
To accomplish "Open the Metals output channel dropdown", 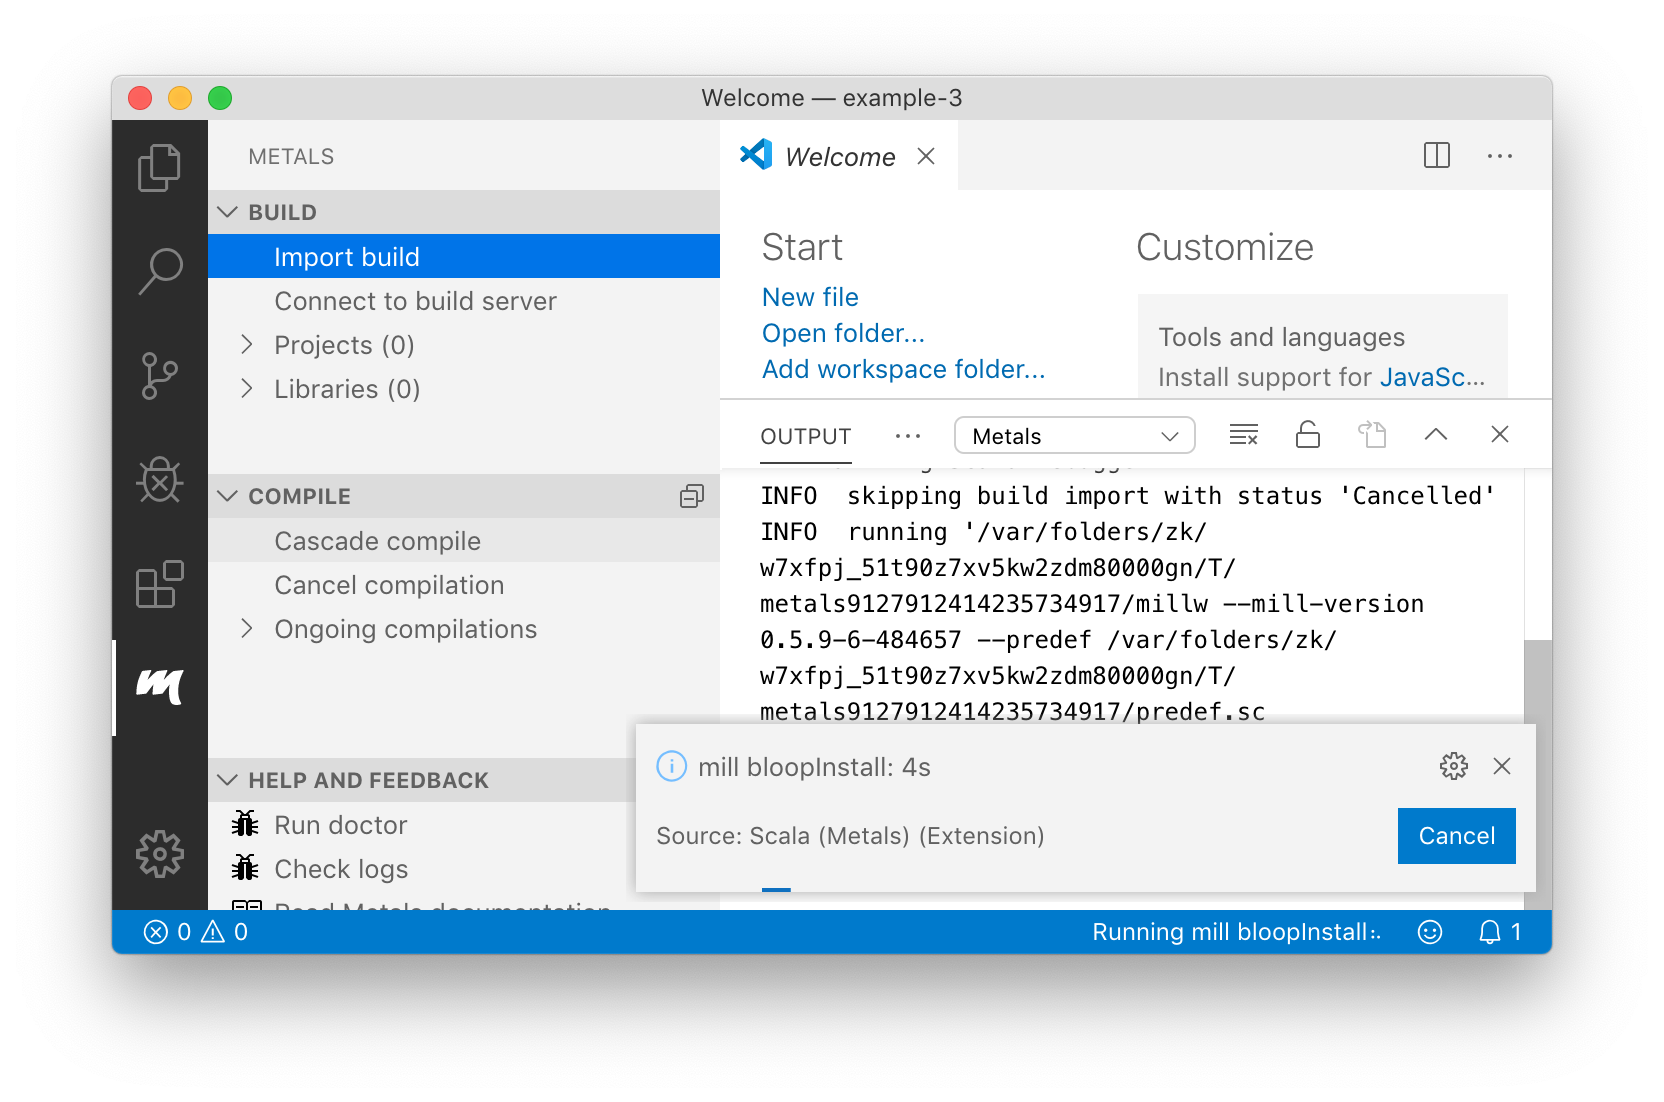I will click(x=1075, y=436).
